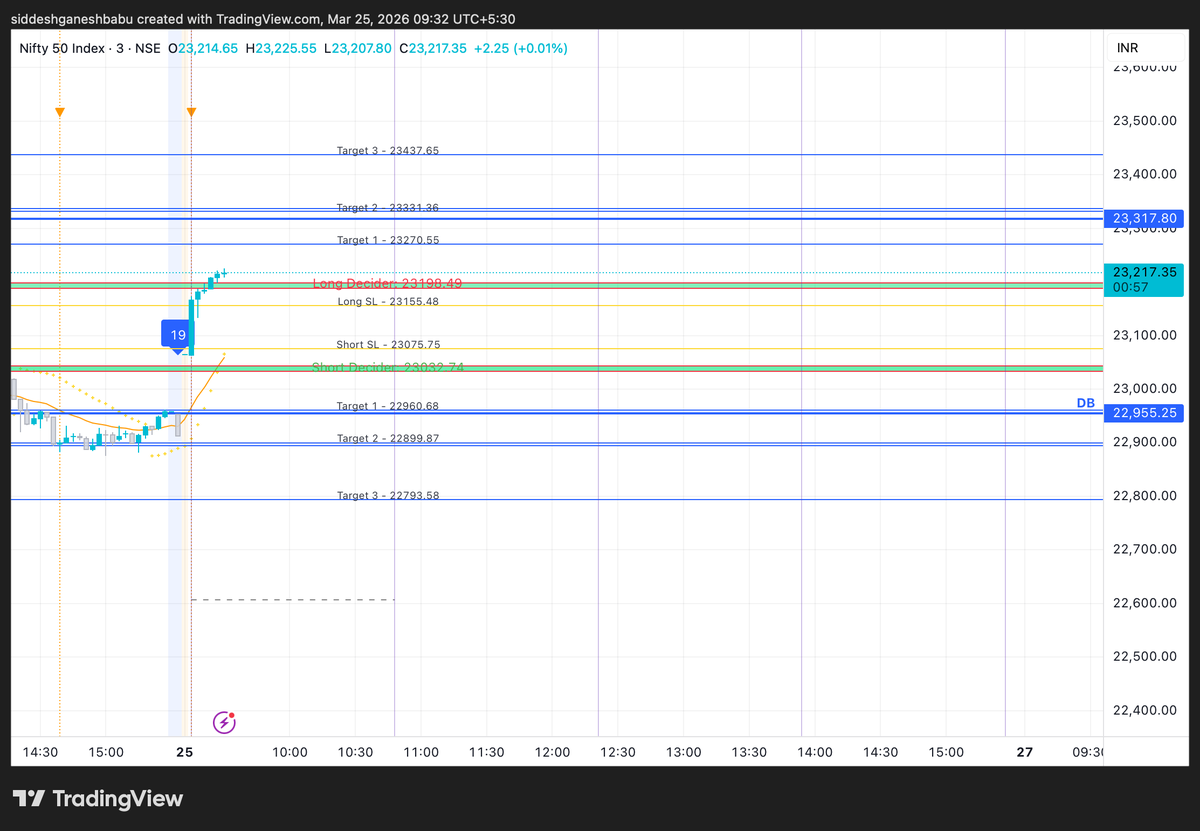Click the 10:00 time axis label
This screenshot has height=831, width=1200.
coord(289,752)
